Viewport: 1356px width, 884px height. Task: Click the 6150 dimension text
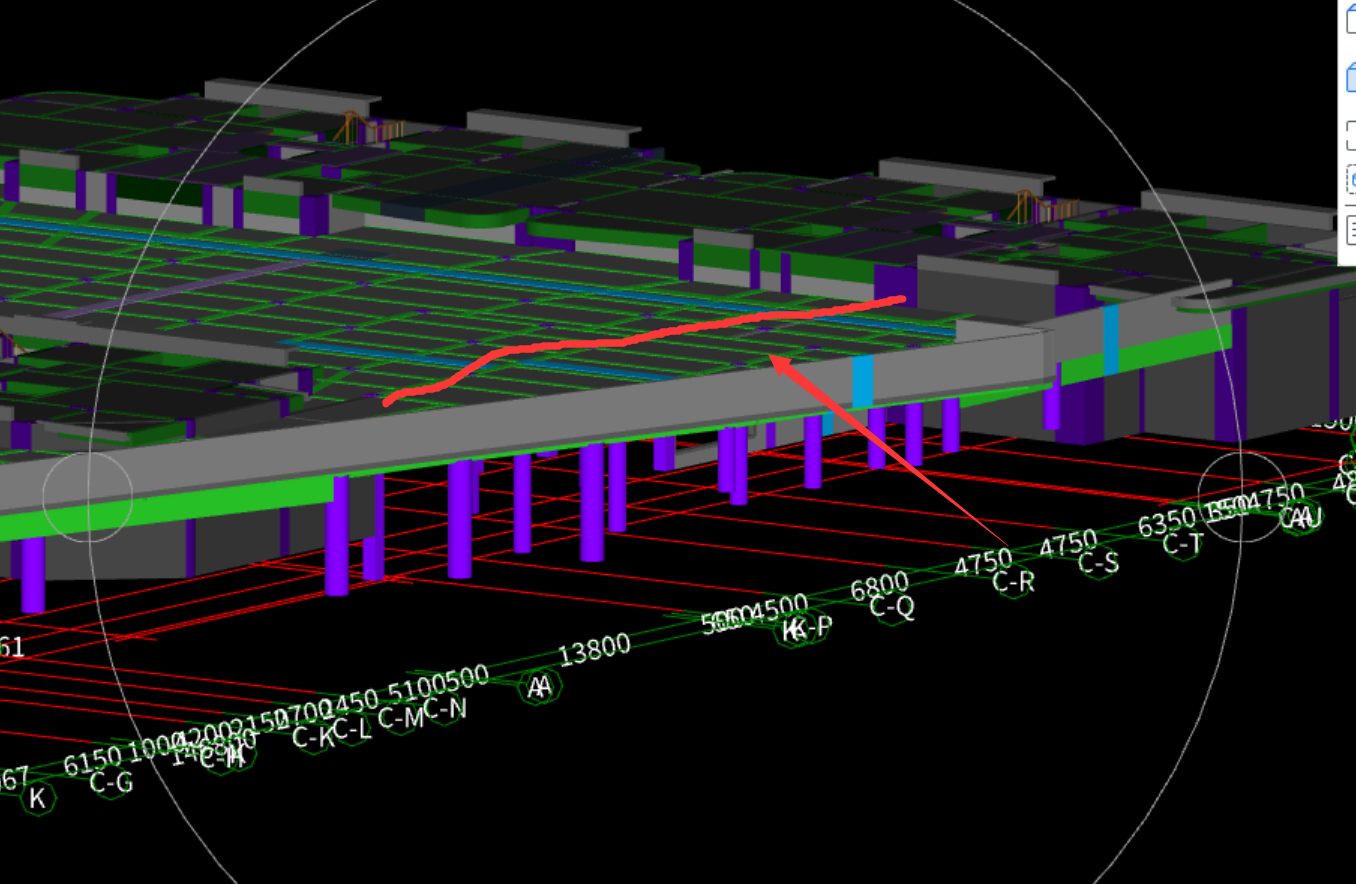(x=92, y=759)
